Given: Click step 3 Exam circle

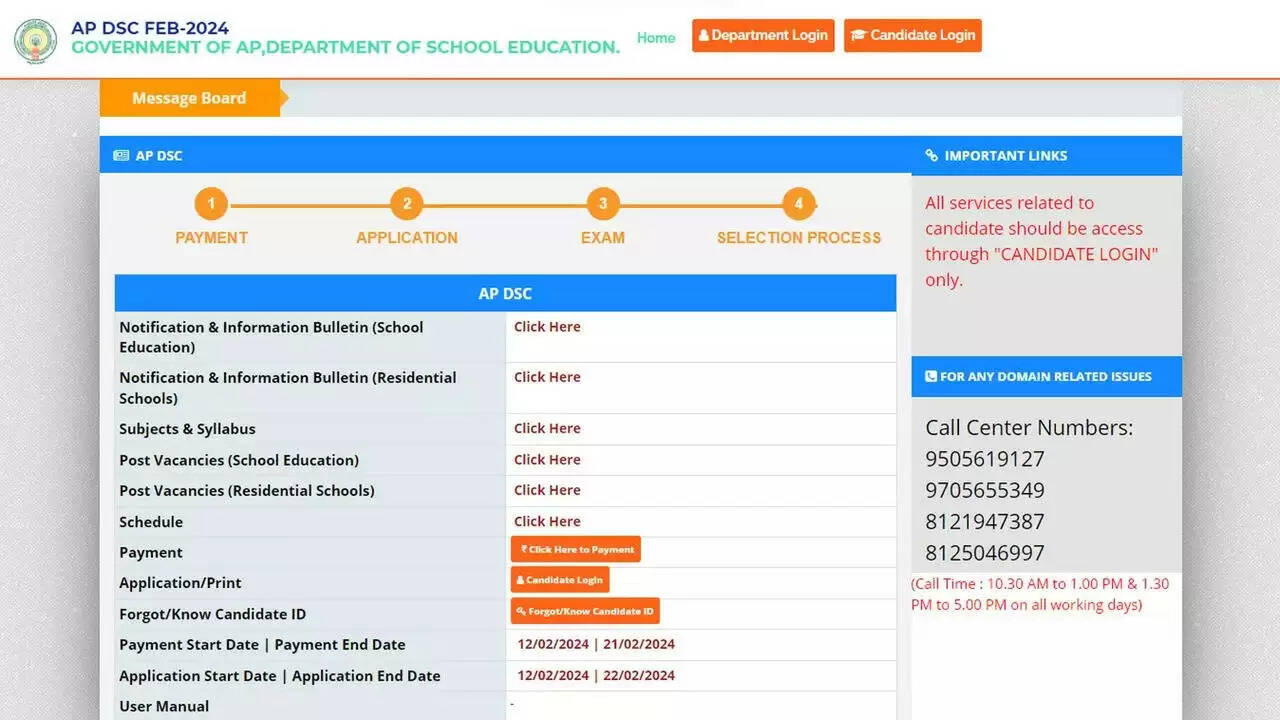Looking at the screenshot, I should pyautogui.click(x=602, y=205).
